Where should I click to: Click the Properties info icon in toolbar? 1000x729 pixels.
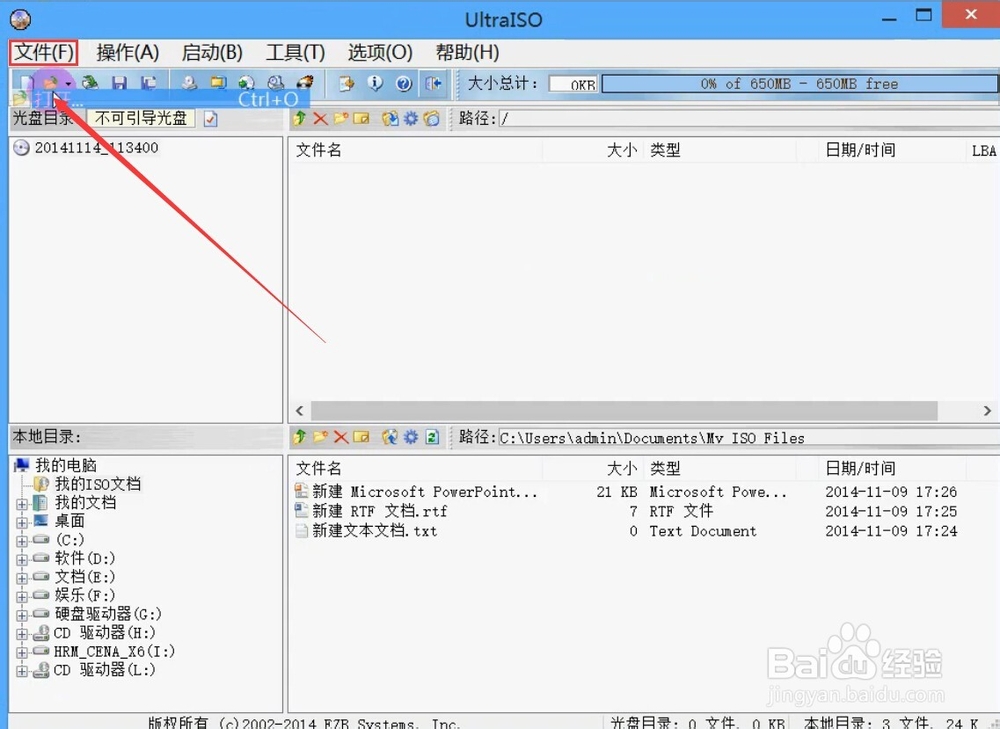(x=375, y=84)
